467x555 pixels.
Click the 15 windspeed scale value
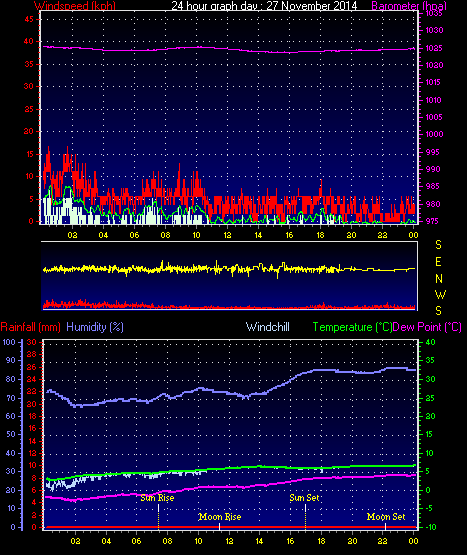(29, 154)
